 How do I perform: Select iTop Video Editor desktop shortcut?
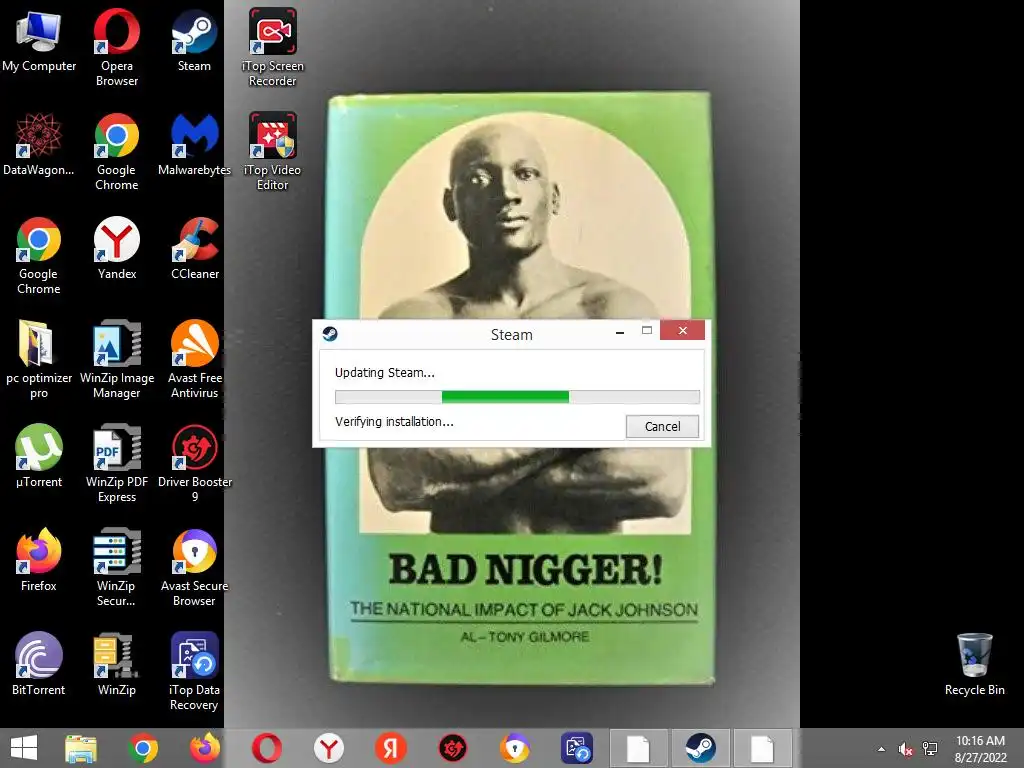point(272,152)
